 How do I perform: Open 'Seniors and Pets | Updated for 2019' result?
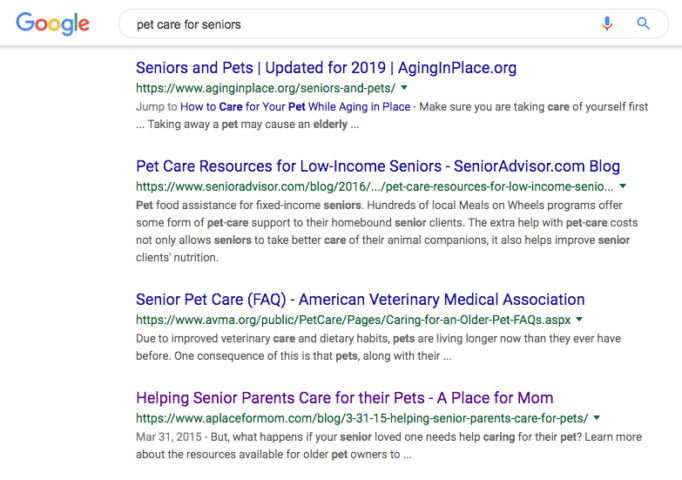pyautogui.click(x=326, y=68)
